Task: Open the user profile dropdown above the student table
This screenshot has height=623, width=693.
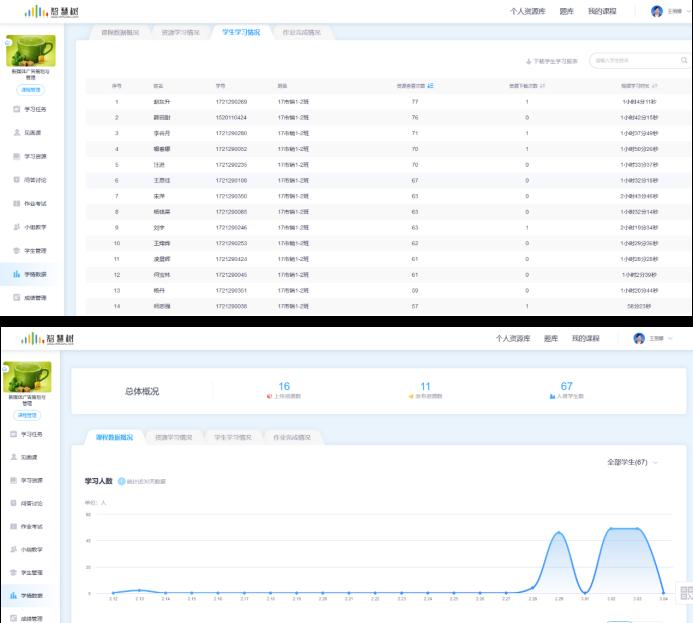Action: click(x=670, y=11)
